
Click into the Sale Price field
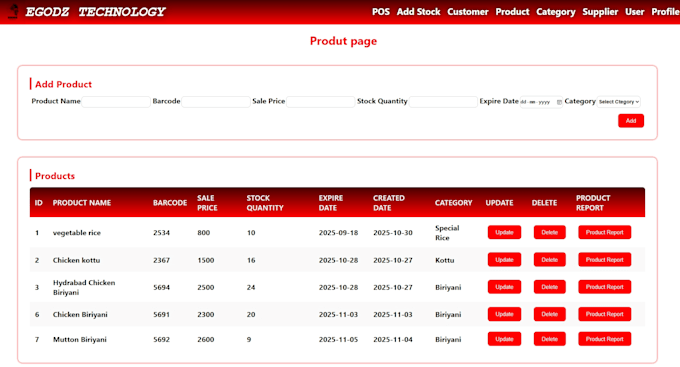tap(320, 102)
